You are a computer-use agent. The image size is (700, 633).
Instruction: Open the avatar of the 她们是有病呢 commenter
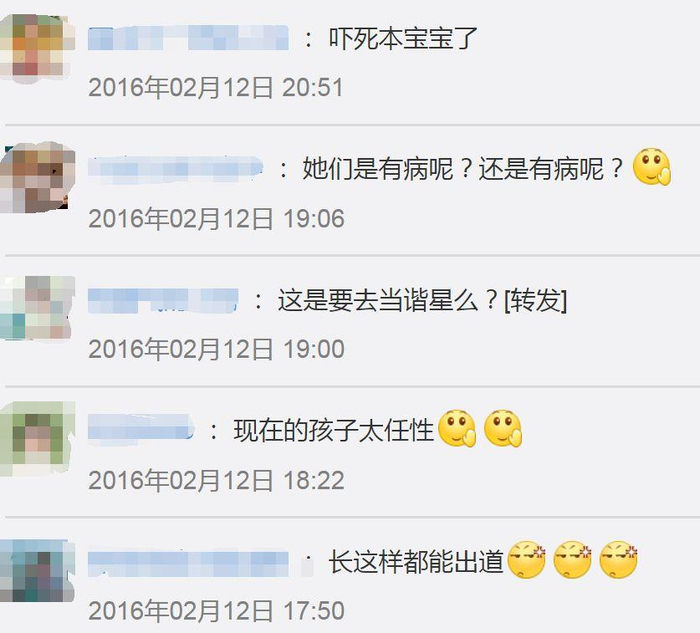37,177
